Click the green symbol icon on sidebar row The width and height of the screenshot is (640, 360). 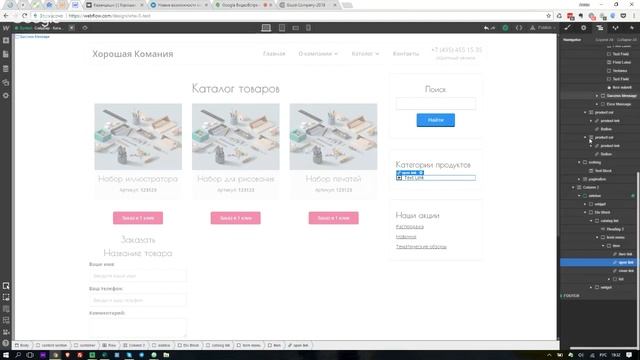(x=633, y=196)
